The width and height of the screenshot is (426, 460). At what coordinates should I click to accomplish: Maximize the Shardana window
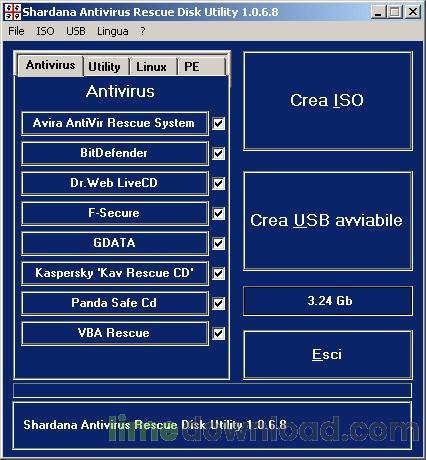tap(395, 12)
